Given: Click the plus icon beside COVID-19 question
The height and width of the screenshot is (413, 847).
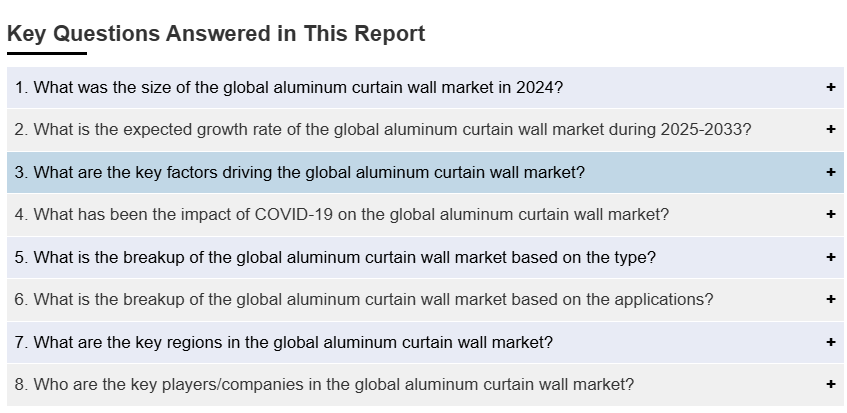Looking at the screenshot, I should click(830, 215).
